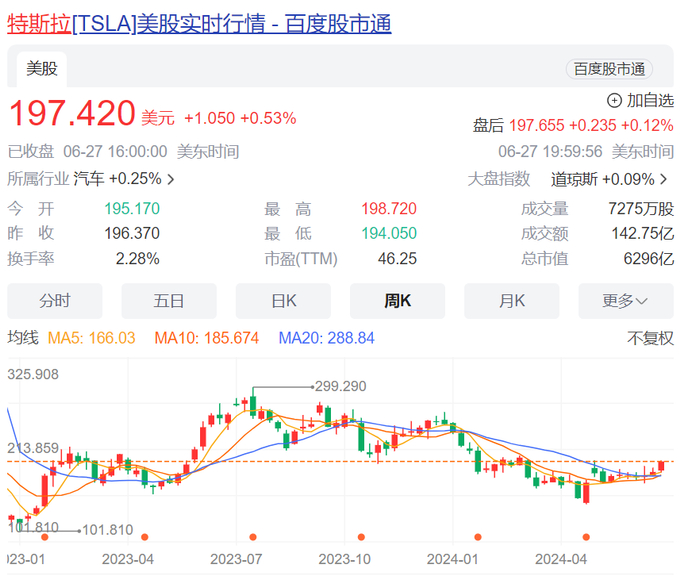Viewport: 700px width, 576px height.
Task: Click the 299.290 peak price label
Action: [x=340, y=386]
